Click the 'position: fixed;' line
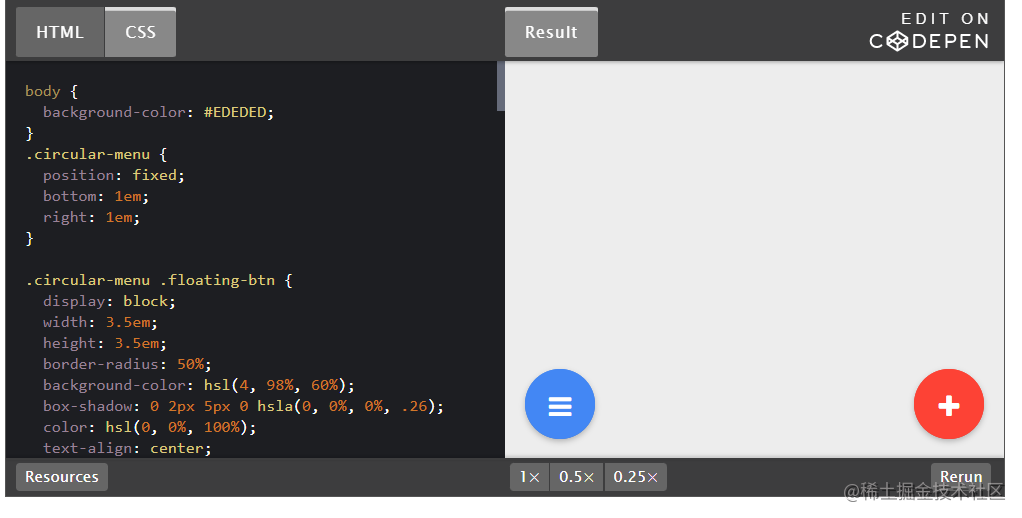This screenshot has height=518, width=1022. click(114, 175)
